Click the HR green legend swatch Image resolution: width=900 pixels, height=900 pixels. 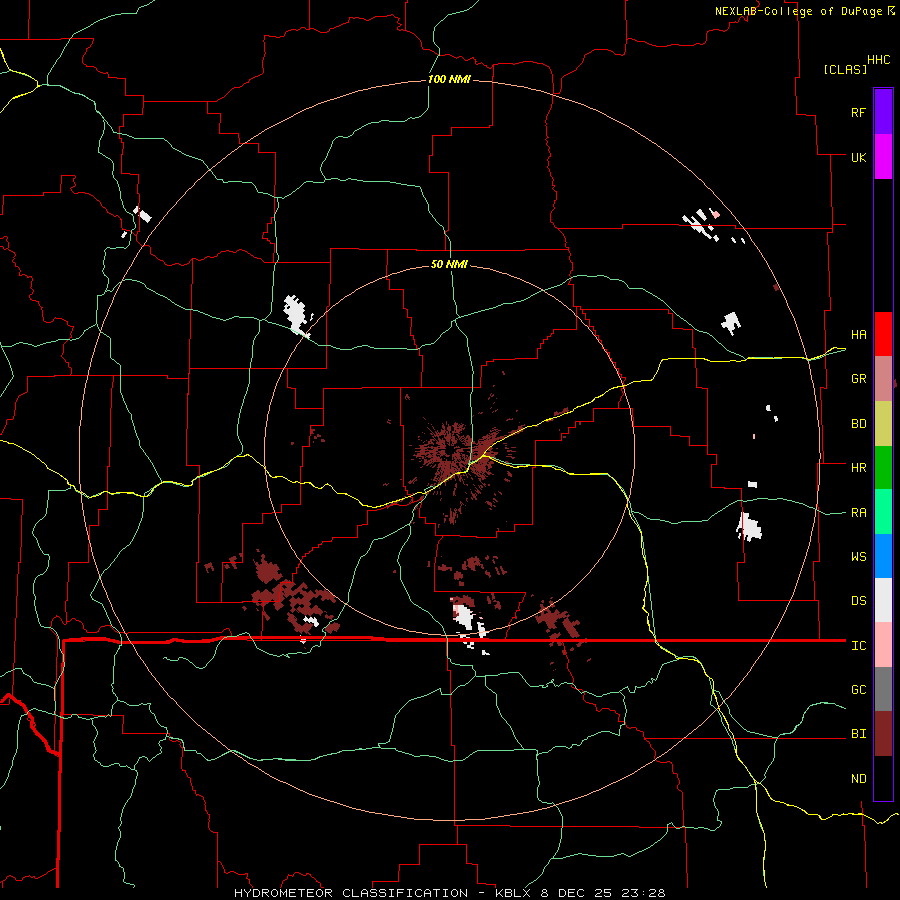[x=883, y=468]
